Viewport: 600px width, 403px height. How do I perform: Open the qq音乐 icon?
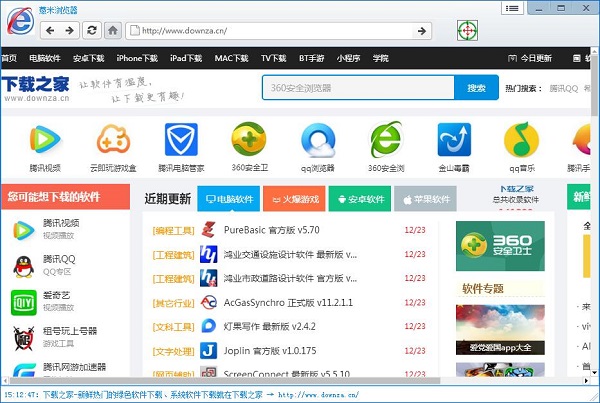tap(522, 139)
